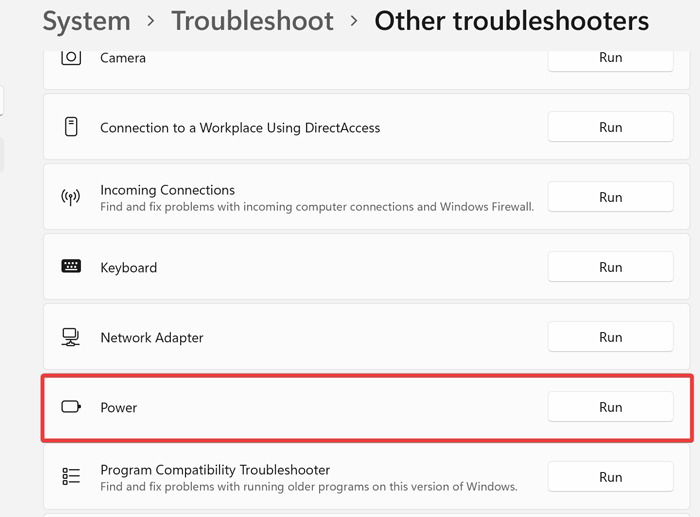Run the DirectAccess connection troubleshooter
This screenshot has width=700, height=517.
[x=610, y=127]
